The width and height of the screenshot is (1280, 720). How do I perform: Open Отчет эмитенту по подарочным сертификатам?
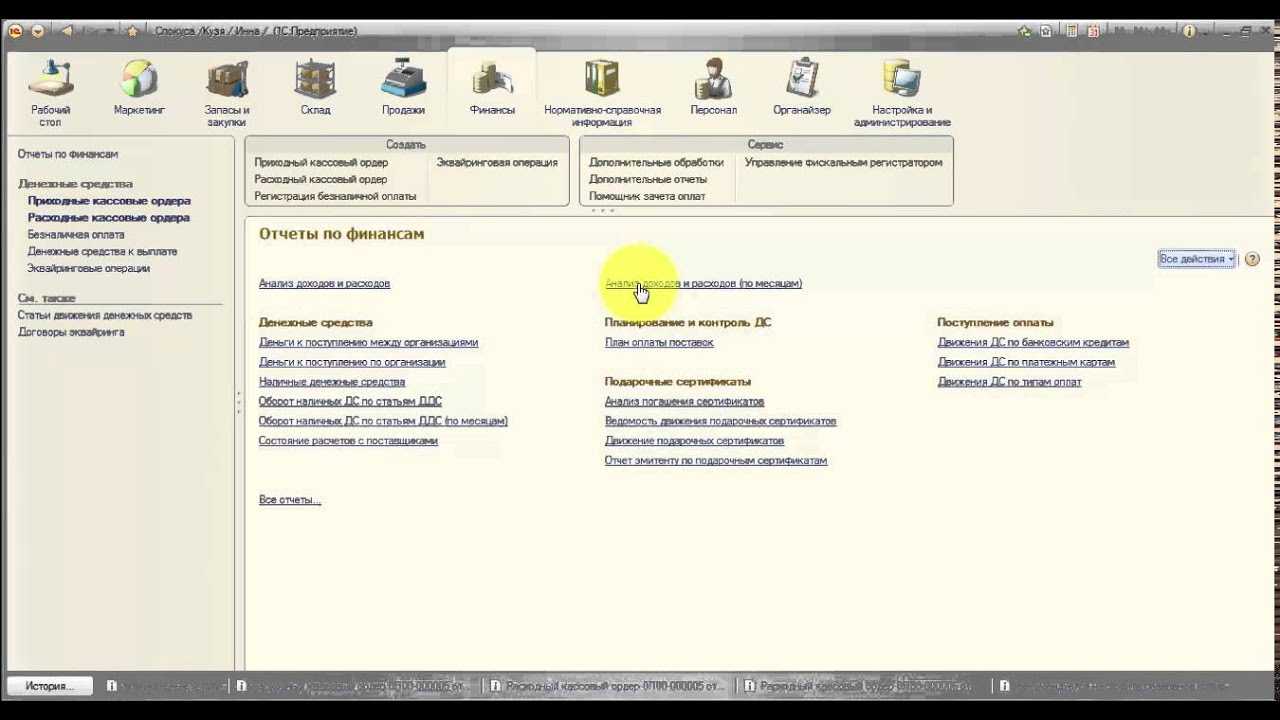(x=716, y=461)
